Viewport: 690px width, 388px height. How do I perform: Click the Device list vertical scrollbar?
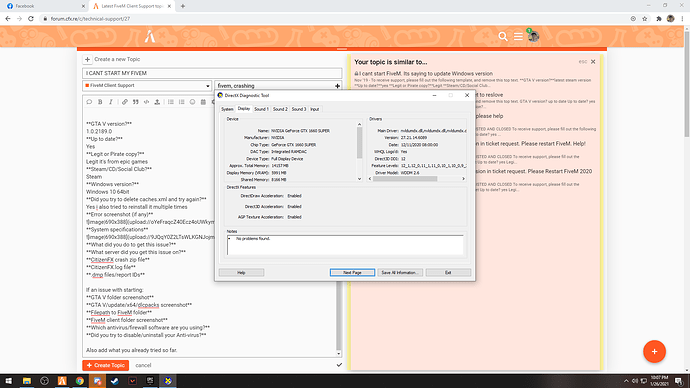(x=360, y=143)
